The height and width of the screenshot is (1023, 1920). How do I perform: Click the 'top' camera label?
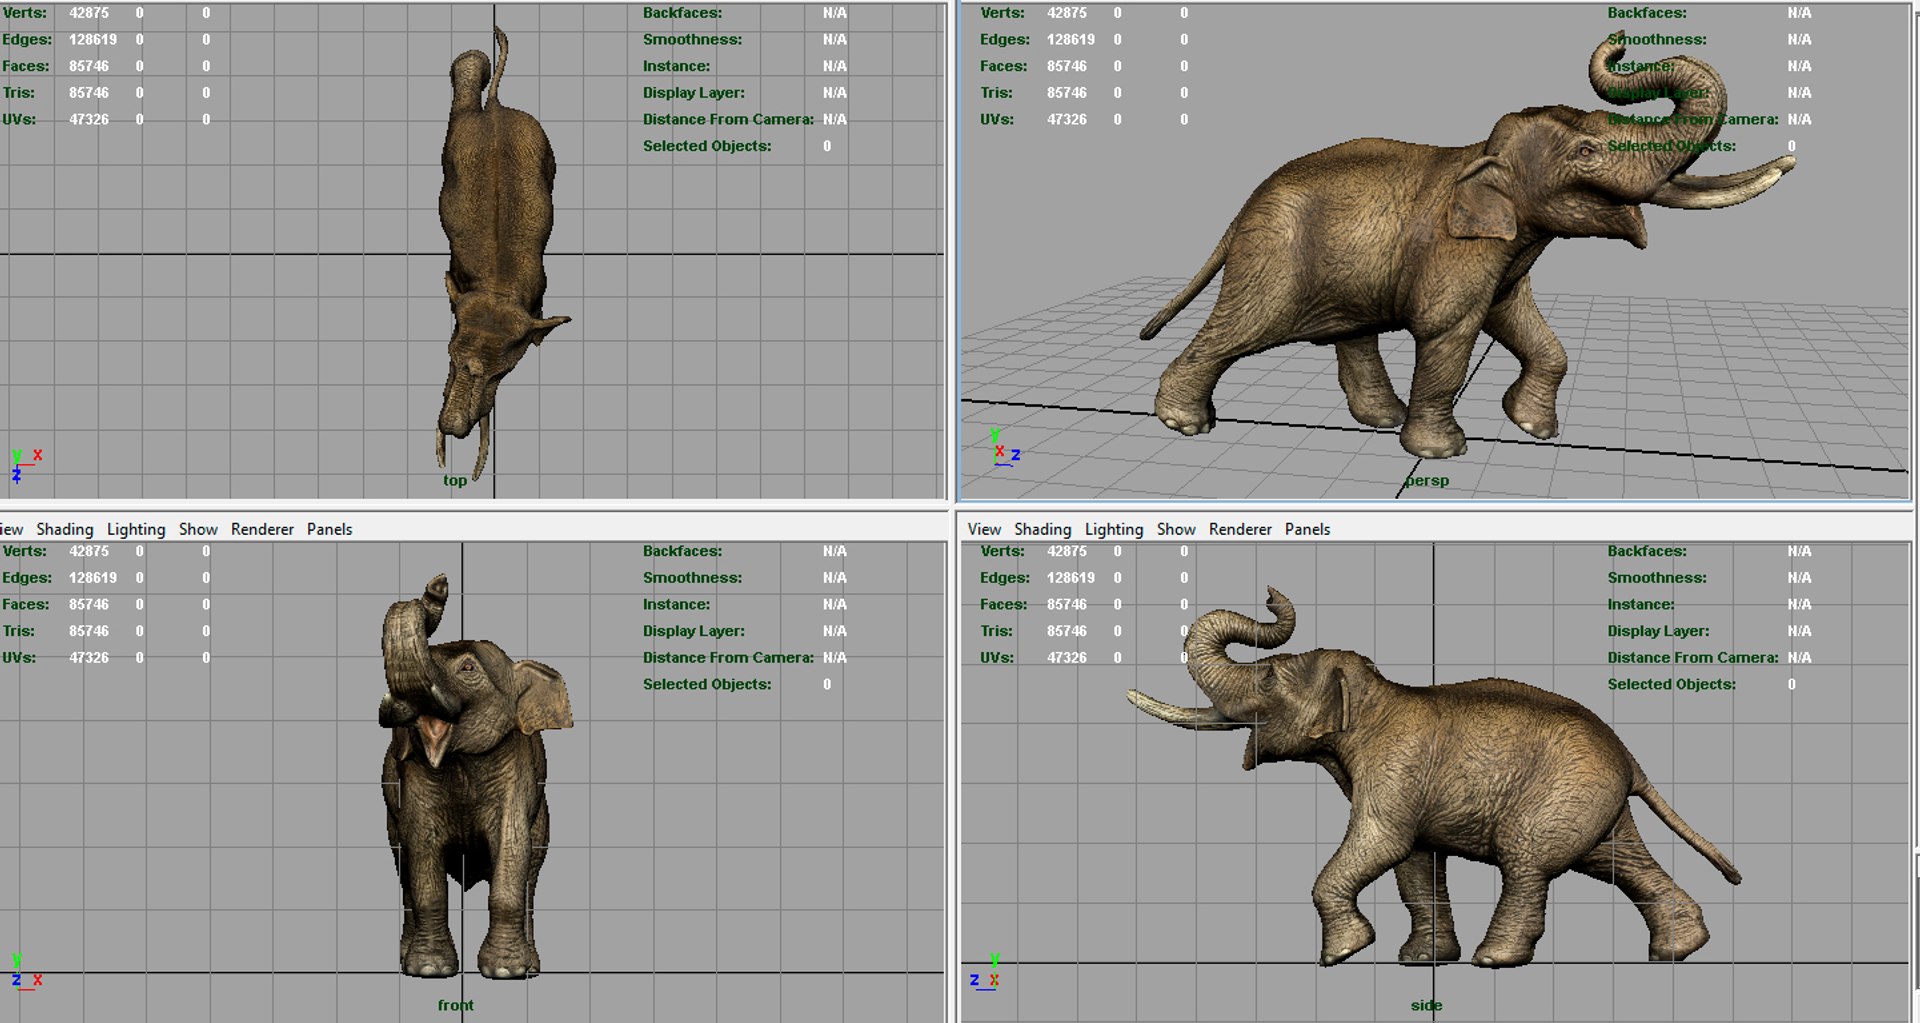coord(455,480)
